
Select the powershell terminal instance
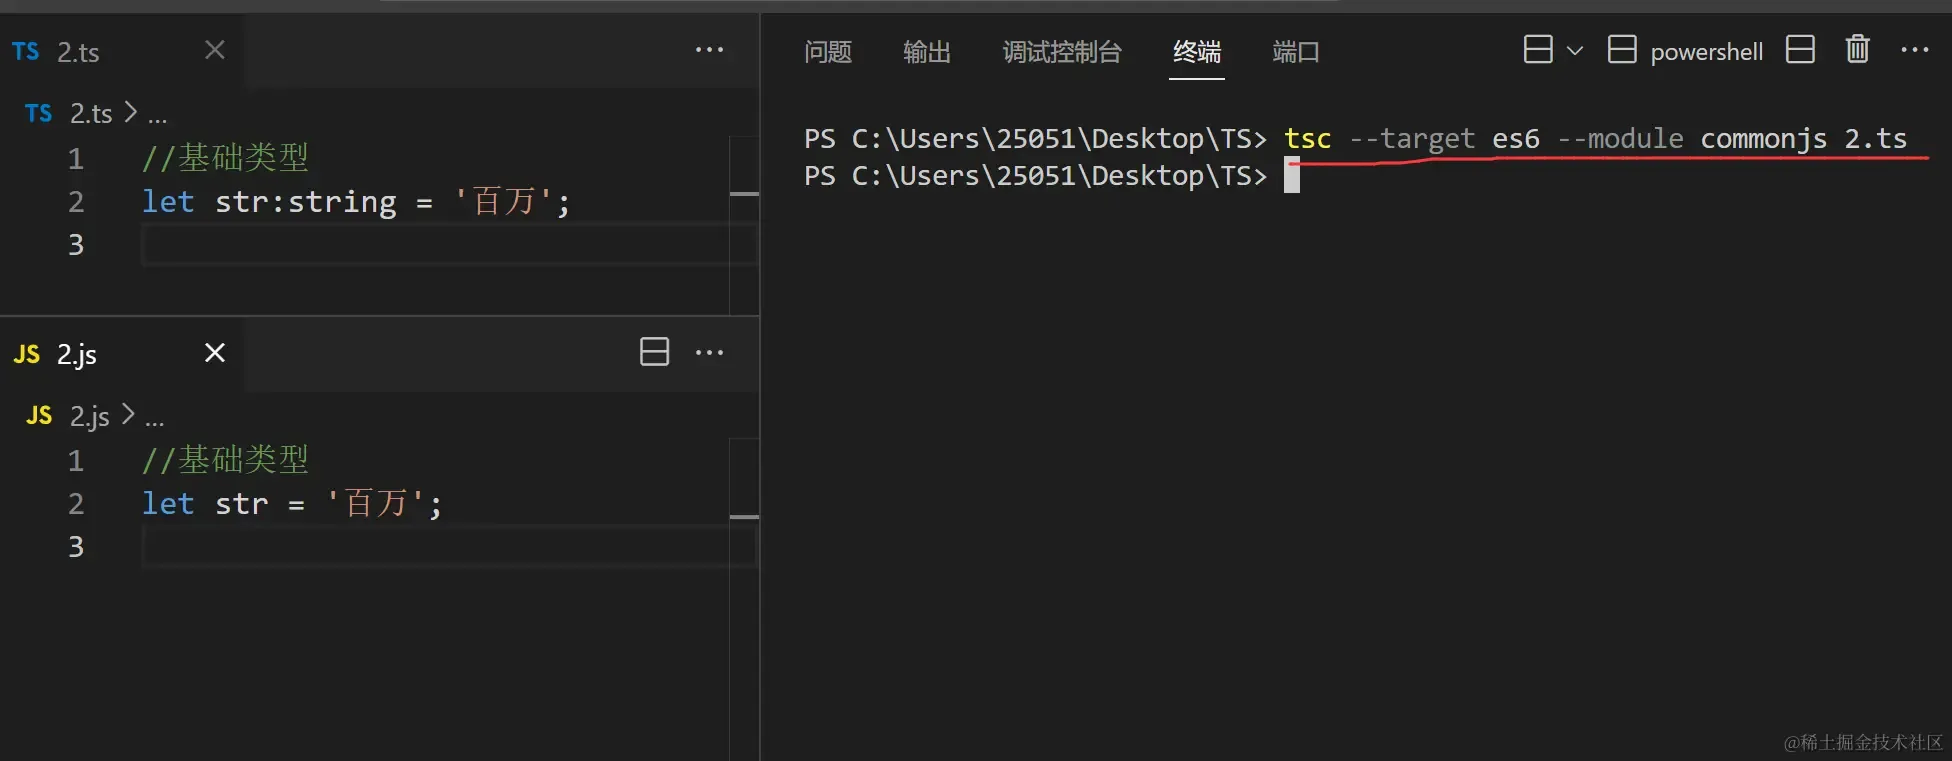pyautogui.click(x=1685, y=50)
